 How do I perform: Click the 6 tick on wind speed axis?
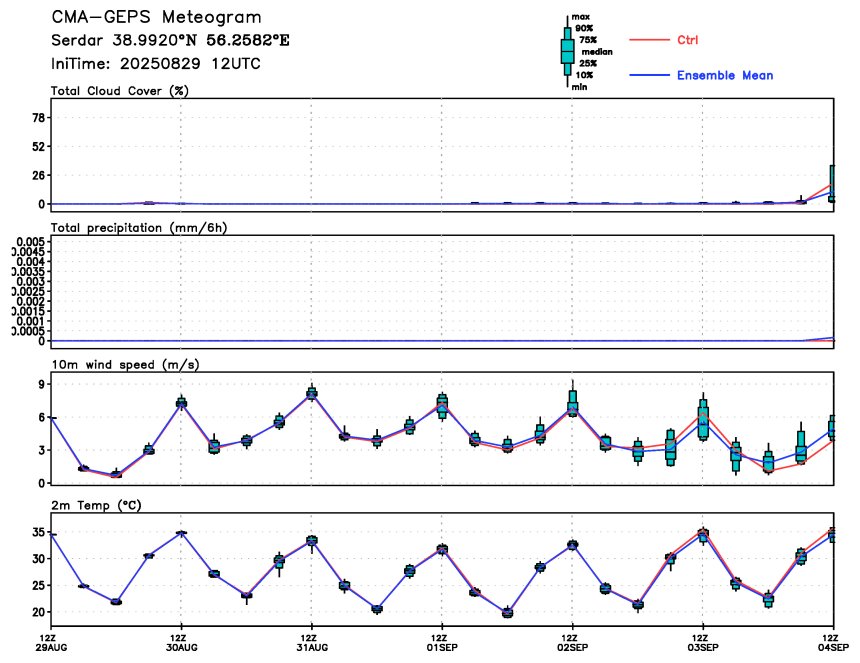coord(41,417)
